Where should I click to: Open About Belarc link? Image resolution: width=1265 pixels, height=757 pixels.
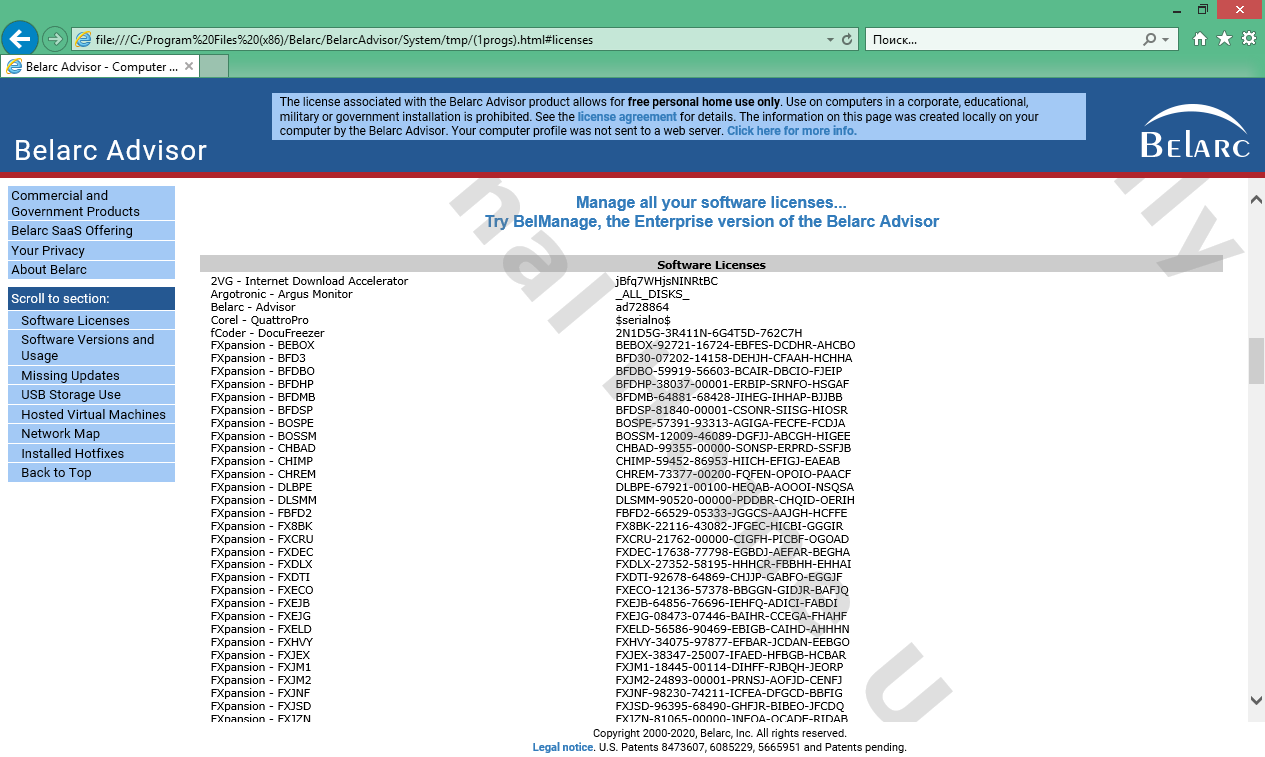coord(91,270)
